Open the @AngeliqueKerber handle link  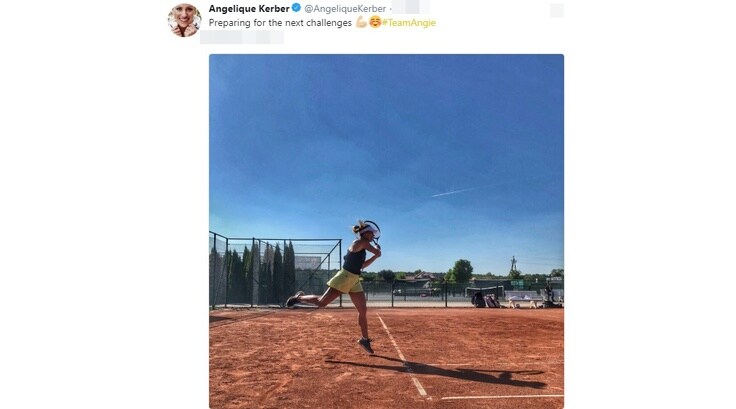click(345, 8)
